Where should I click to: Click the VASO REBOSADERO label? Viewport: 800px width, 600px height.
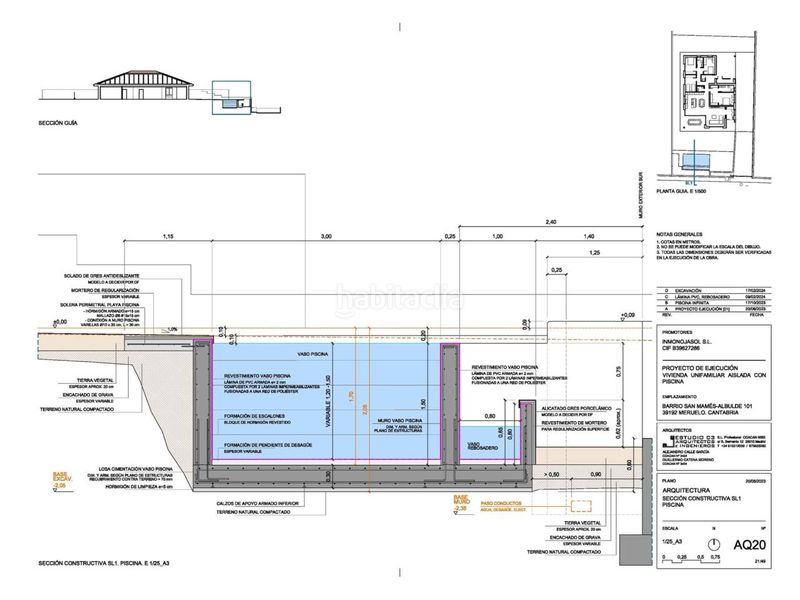pyautogui.click(x=482, y=446)
